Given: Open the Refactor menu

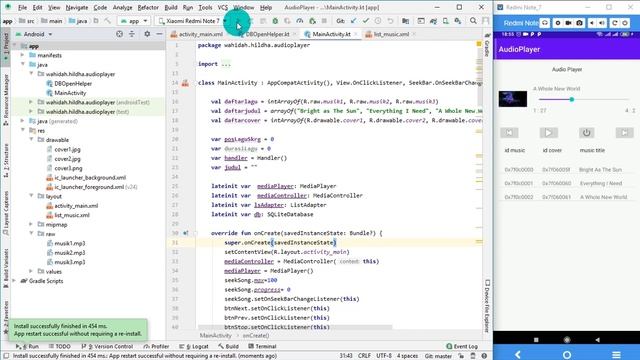Looking at the screenshot, I should click(148, 7).
